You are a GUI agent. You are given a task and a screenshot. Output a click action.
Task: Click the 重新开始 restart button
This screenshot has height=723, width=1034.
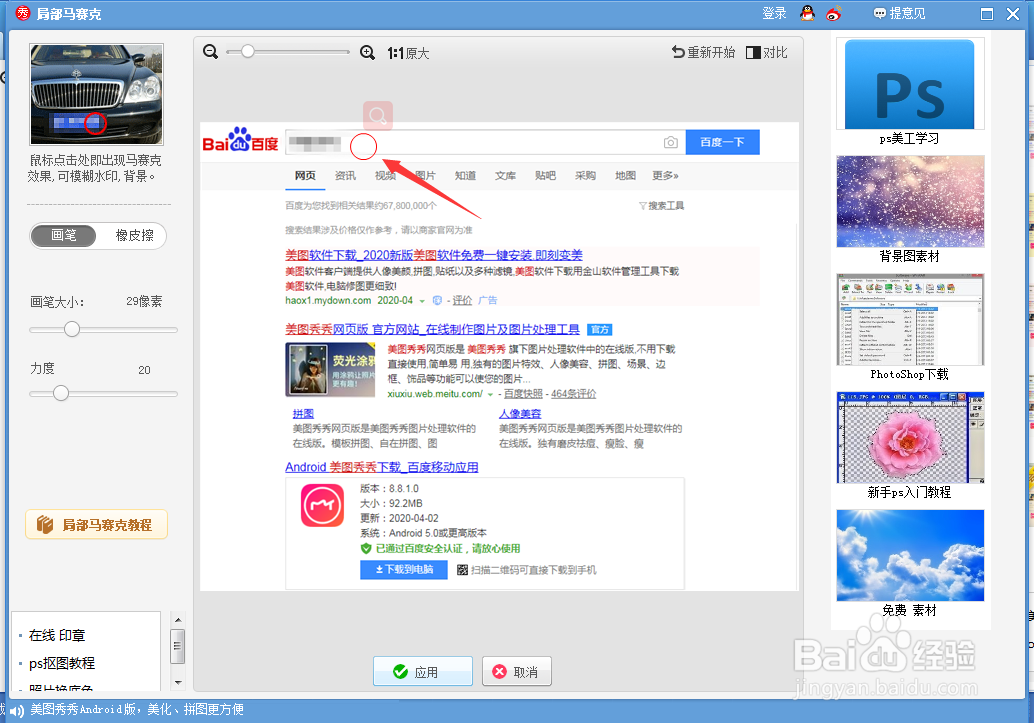coord(703,52)
